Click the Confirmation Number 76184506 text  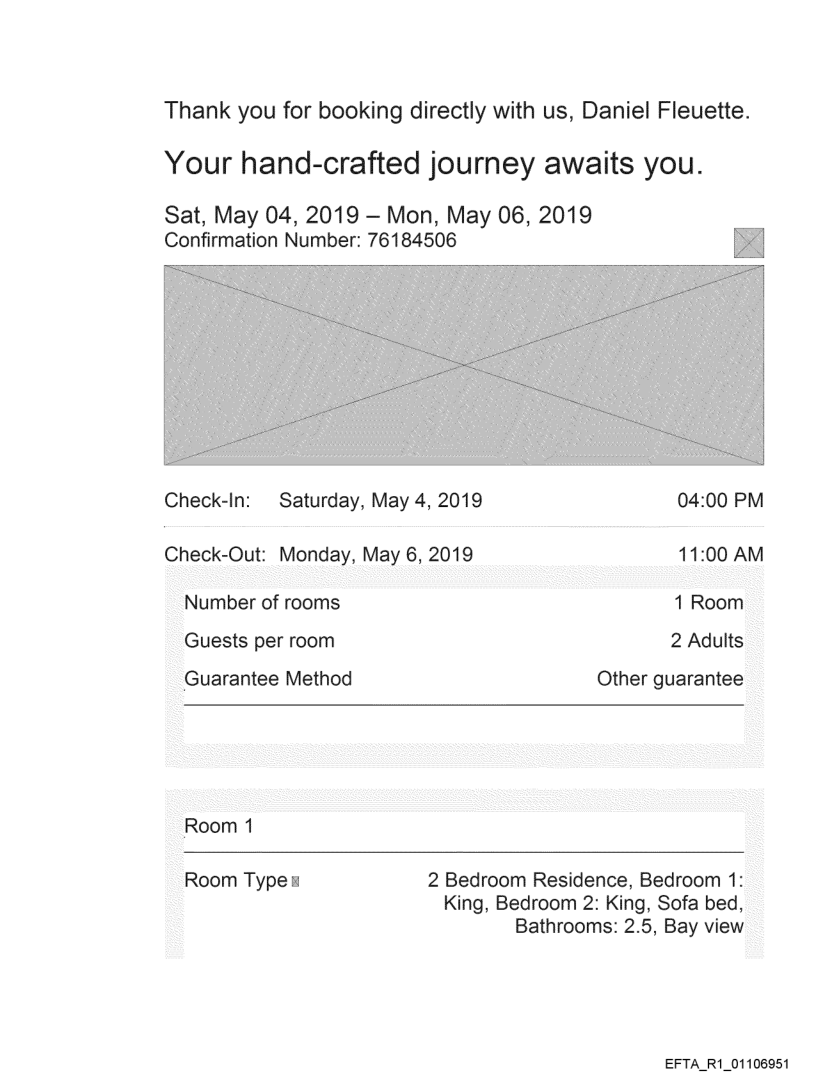coord(312,240)
